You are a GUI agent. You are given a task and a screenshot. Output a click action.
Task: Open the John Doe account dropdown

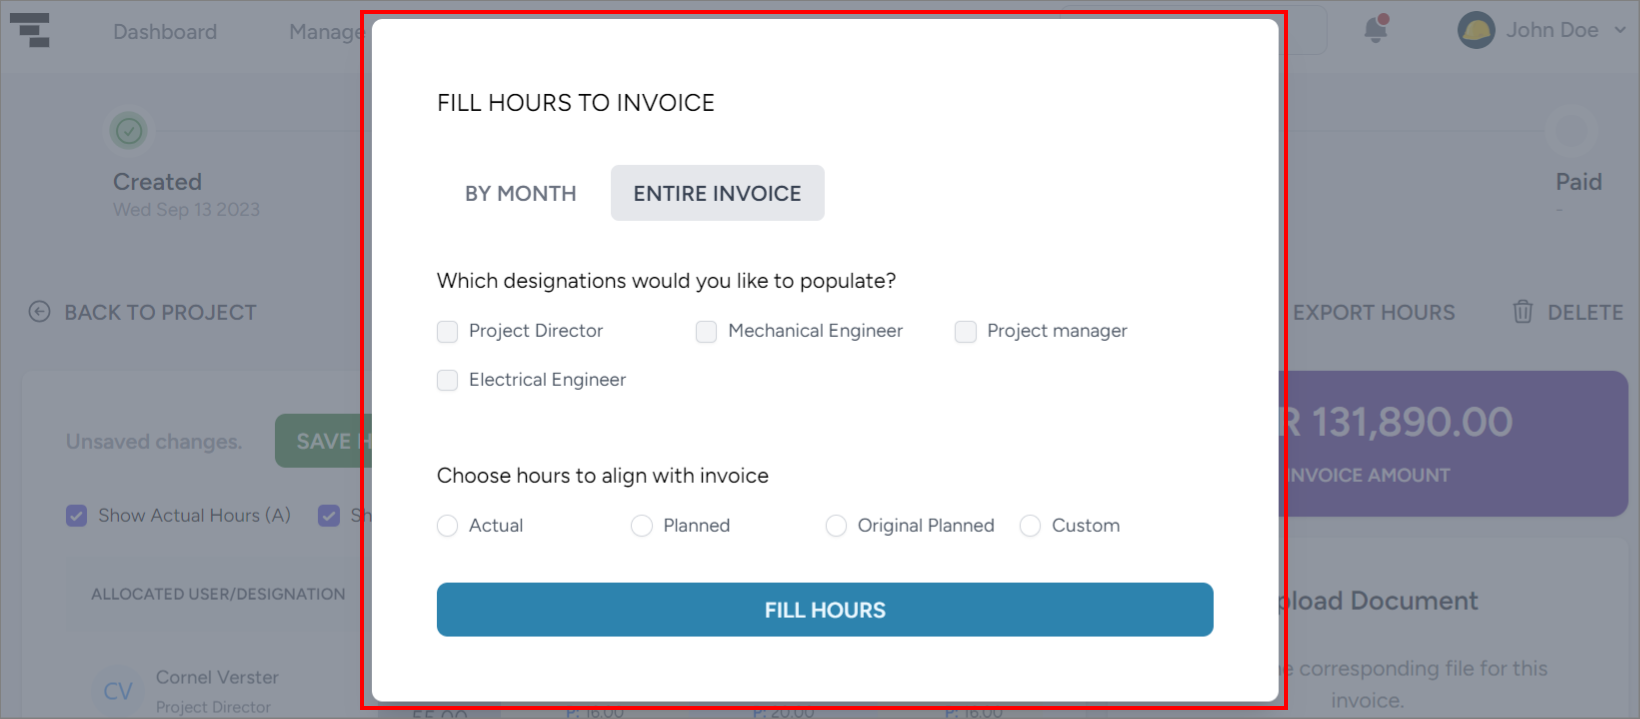coord(1620,30)
